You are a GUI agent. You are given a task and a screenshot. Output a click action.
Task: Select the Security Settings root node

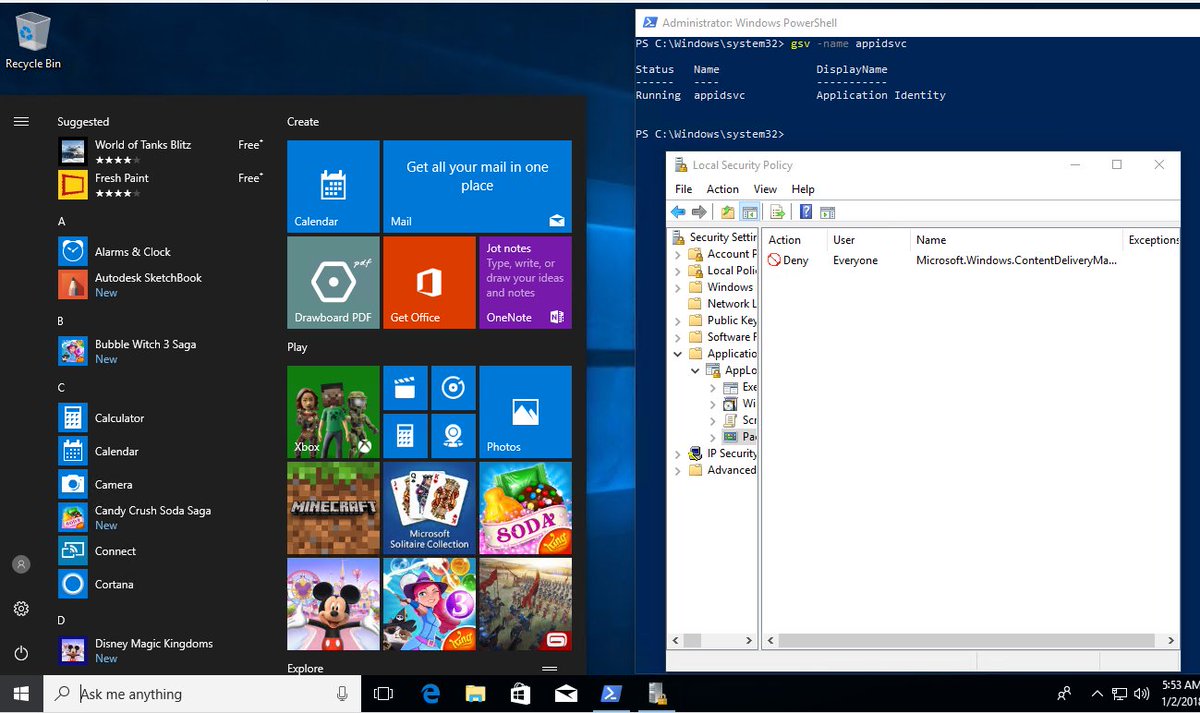(x=714, y=237)
